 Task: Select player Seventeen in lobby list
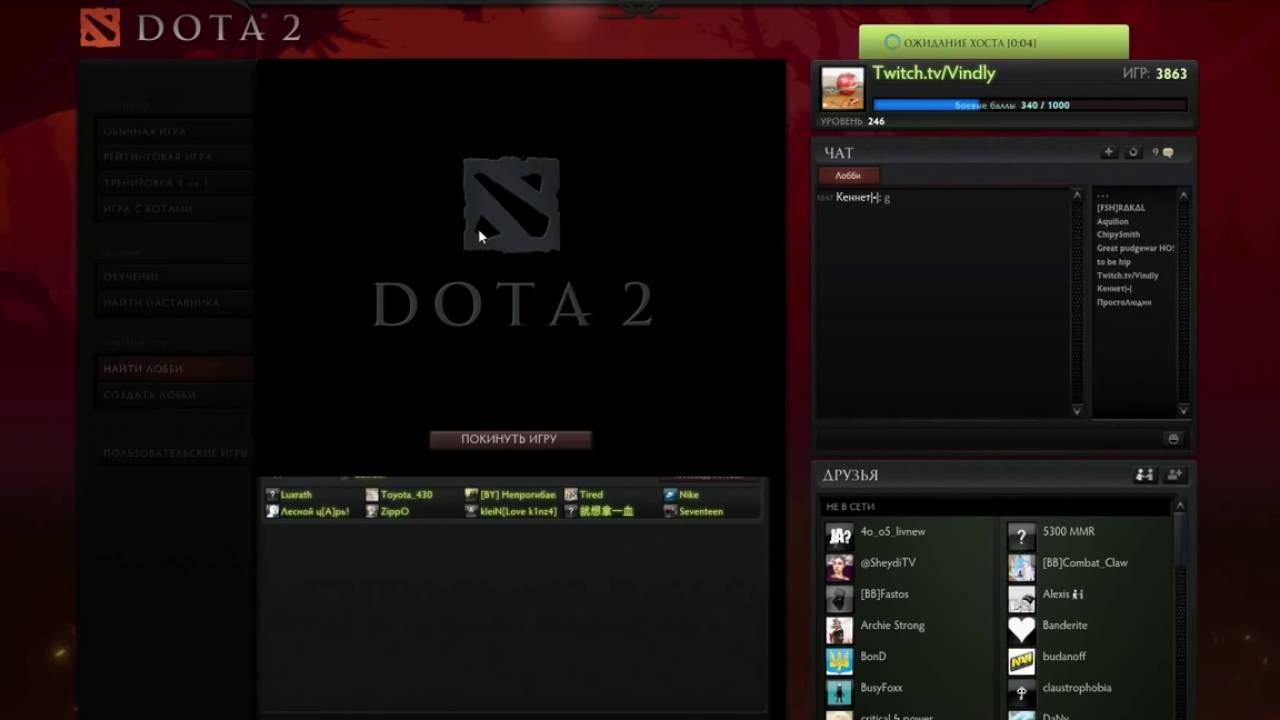click(x=700, y=511)
